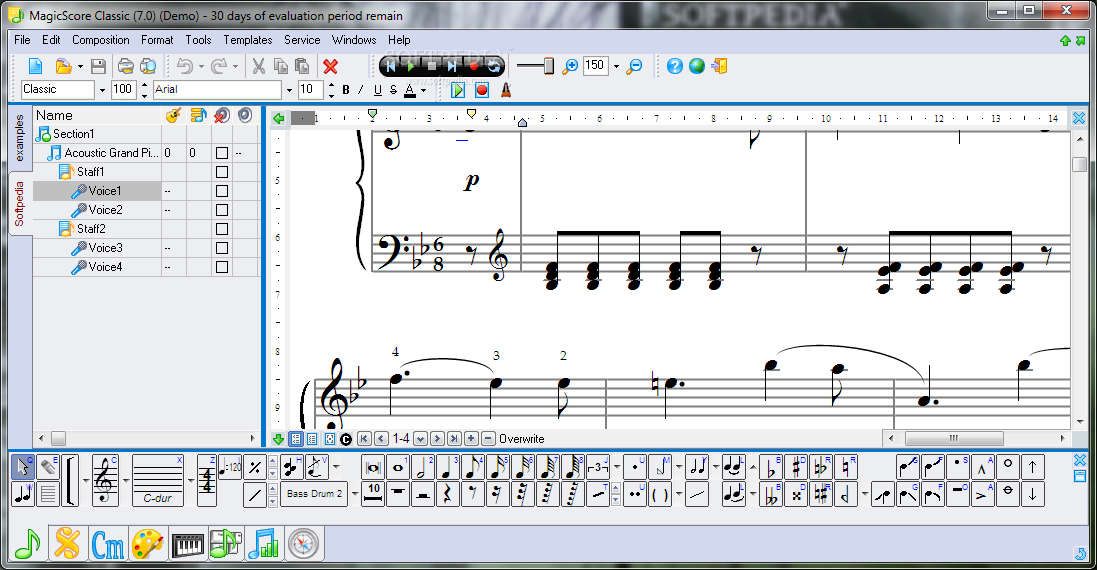Image resolution: width=1097 pixels, height=570 pixels.
Task: Open the Templates menu
Action: (x=248, y=40)
